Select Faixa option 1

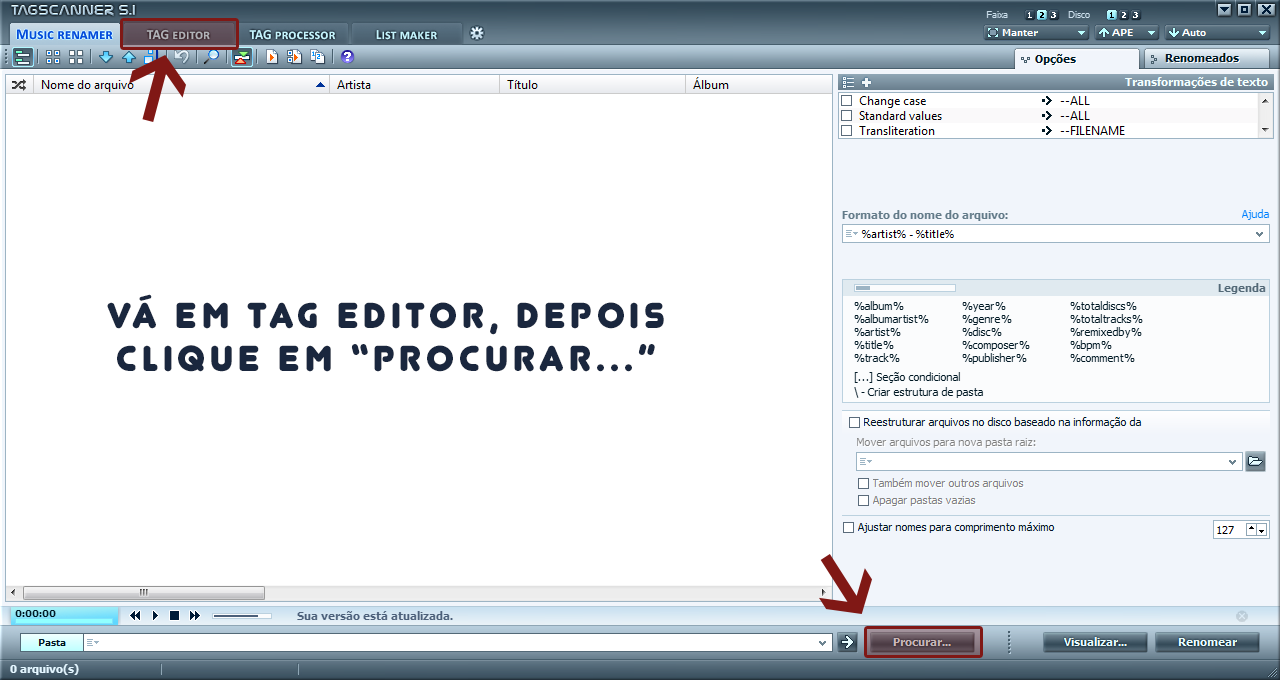pos(1030,15)
